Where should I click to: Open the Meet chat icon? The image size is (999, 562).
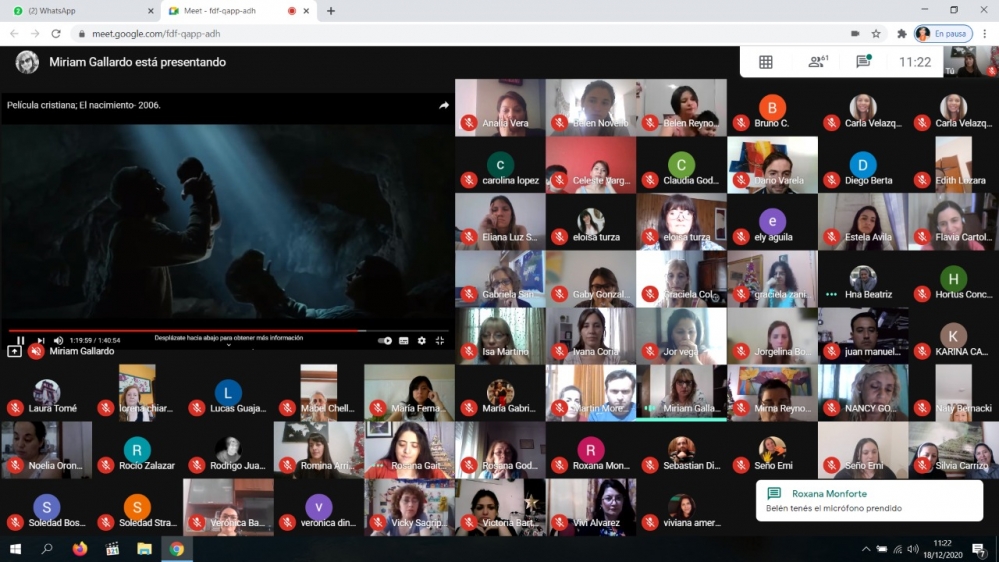pyautogui.click(x=863, y=61)
